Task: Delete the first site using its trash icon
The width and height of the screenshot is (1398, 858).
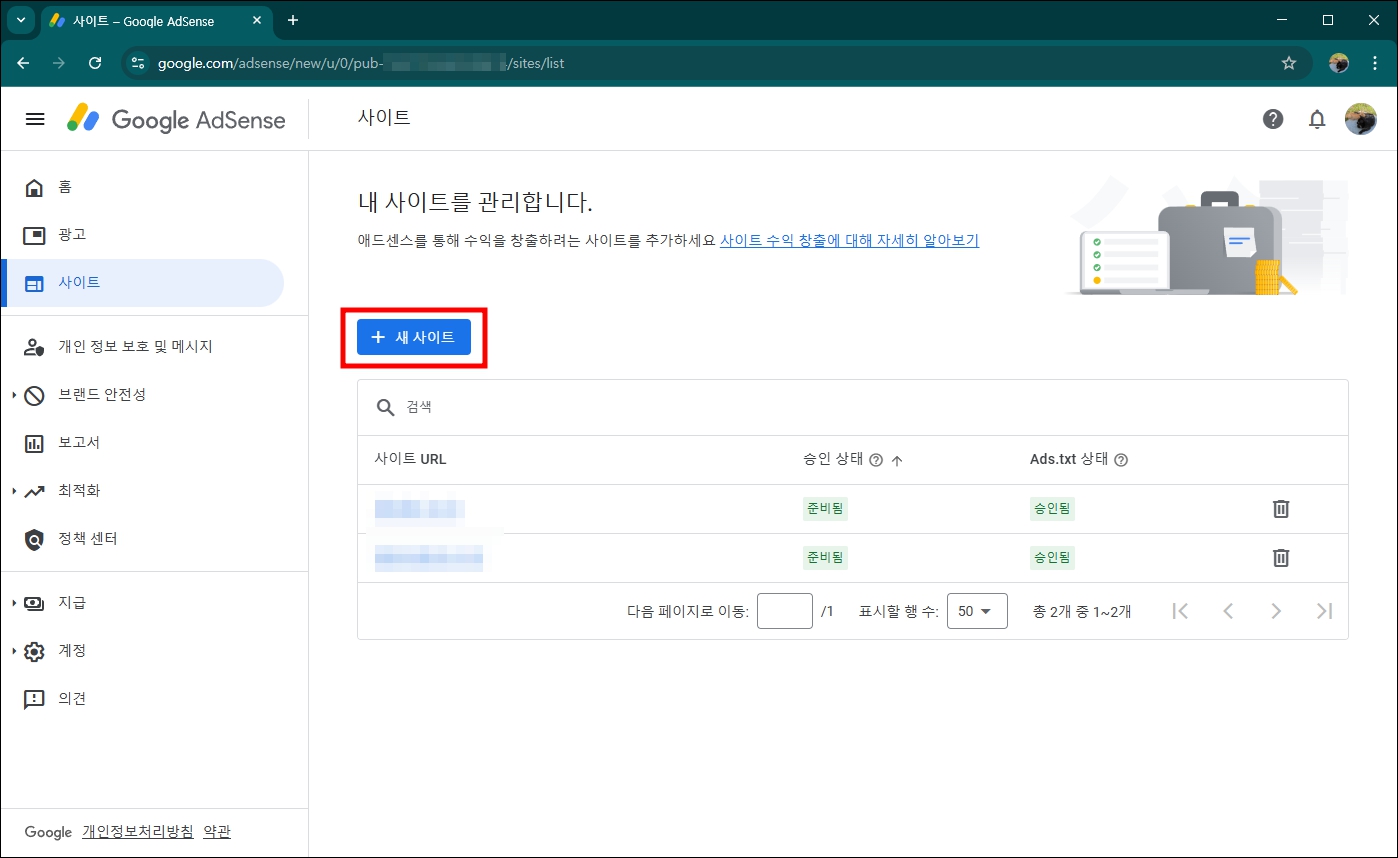Action: [x=1281, y=508]
